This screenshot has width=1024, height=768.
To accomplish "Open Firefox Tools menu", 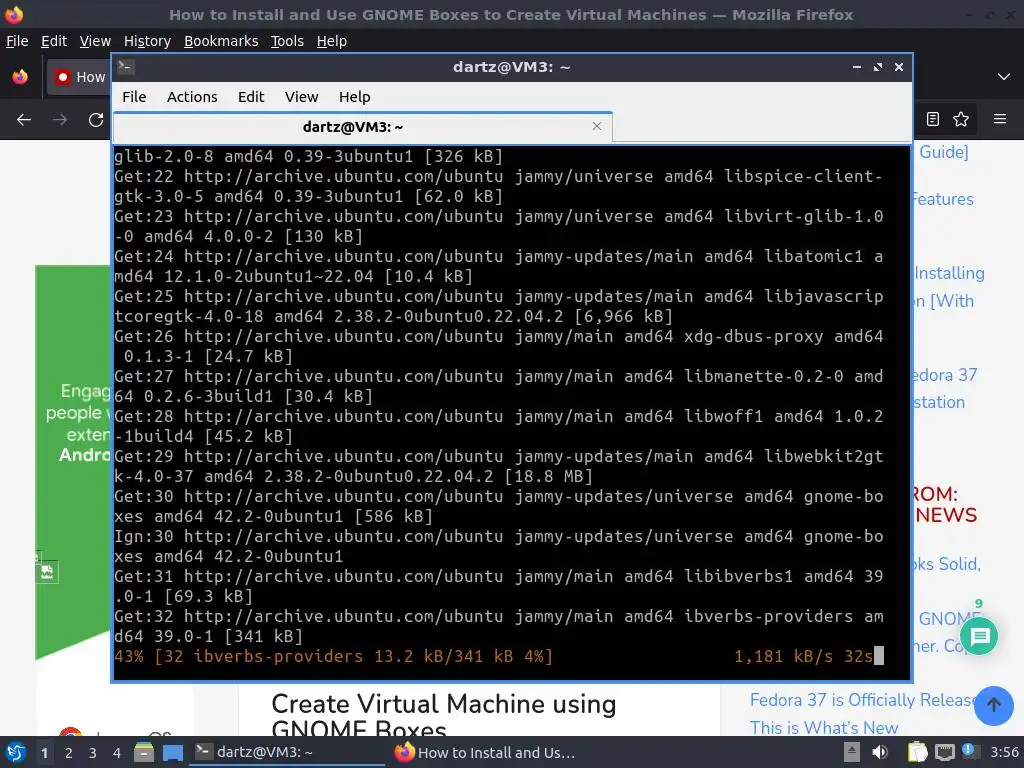I will [x=287, y=41].
